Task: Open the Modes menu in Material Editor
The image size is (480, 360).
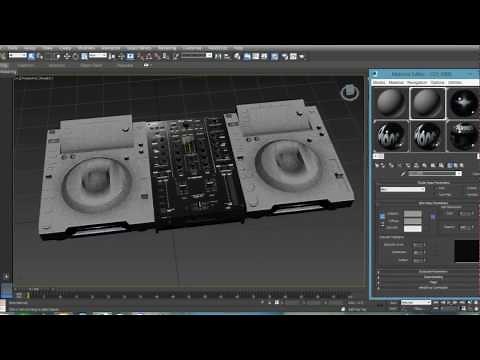Action: coord(379,82)
